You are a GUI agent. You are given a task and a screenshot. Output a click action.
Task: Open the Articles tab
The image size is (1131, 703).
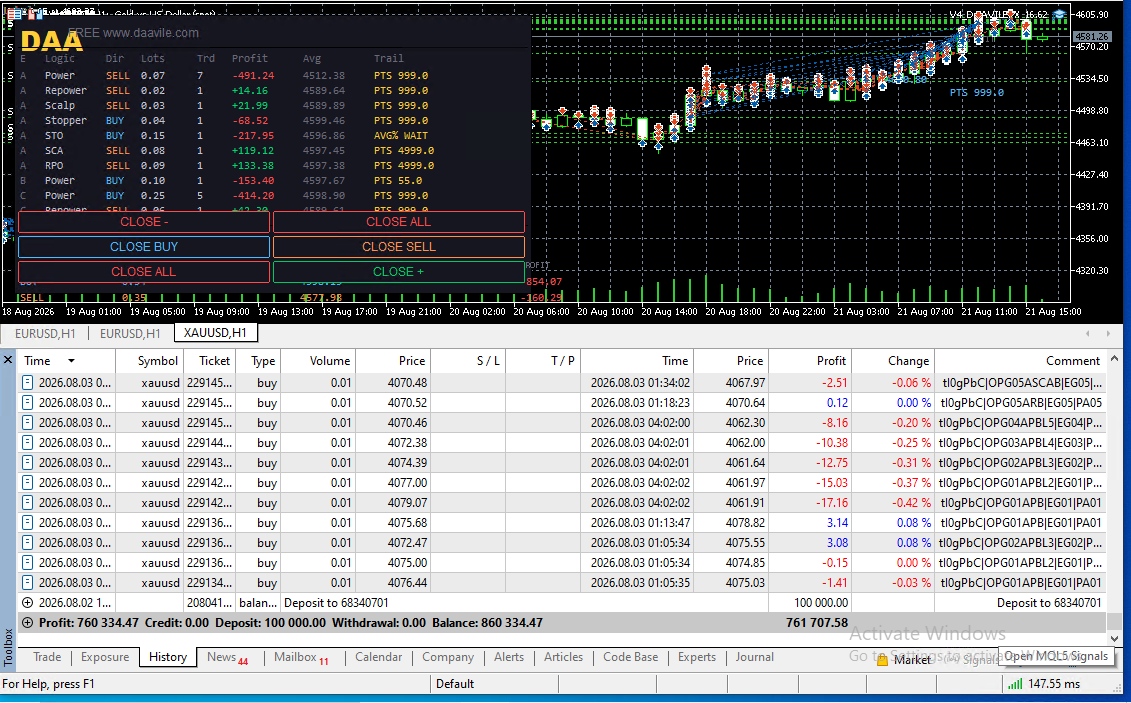[x=563, y=657]
